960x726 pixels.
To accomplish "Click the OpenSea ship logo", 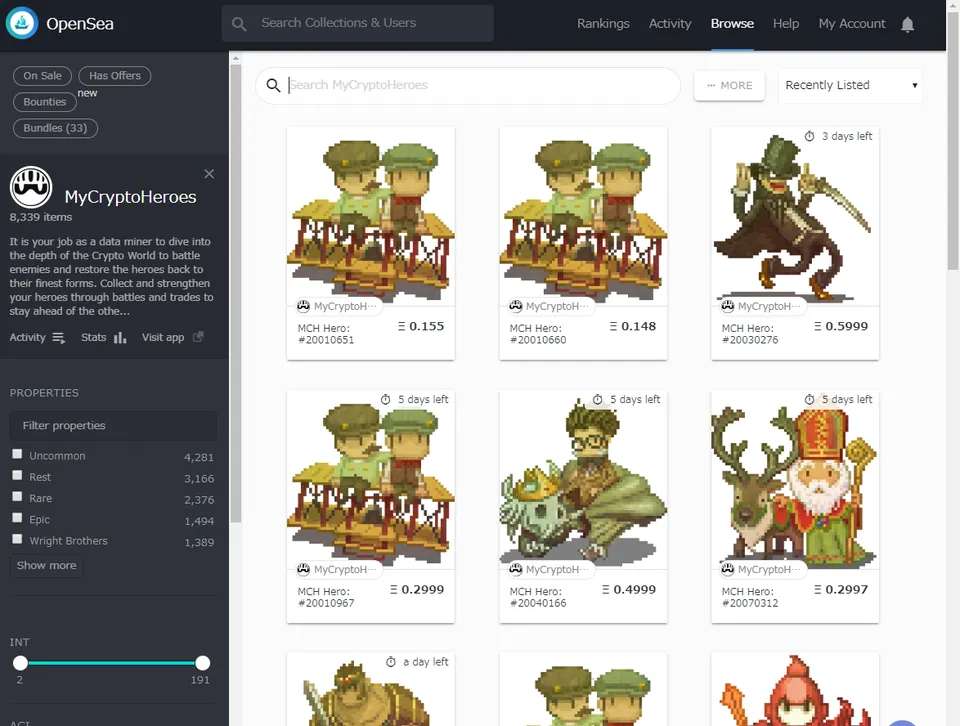I will click(x=22, y=23).
